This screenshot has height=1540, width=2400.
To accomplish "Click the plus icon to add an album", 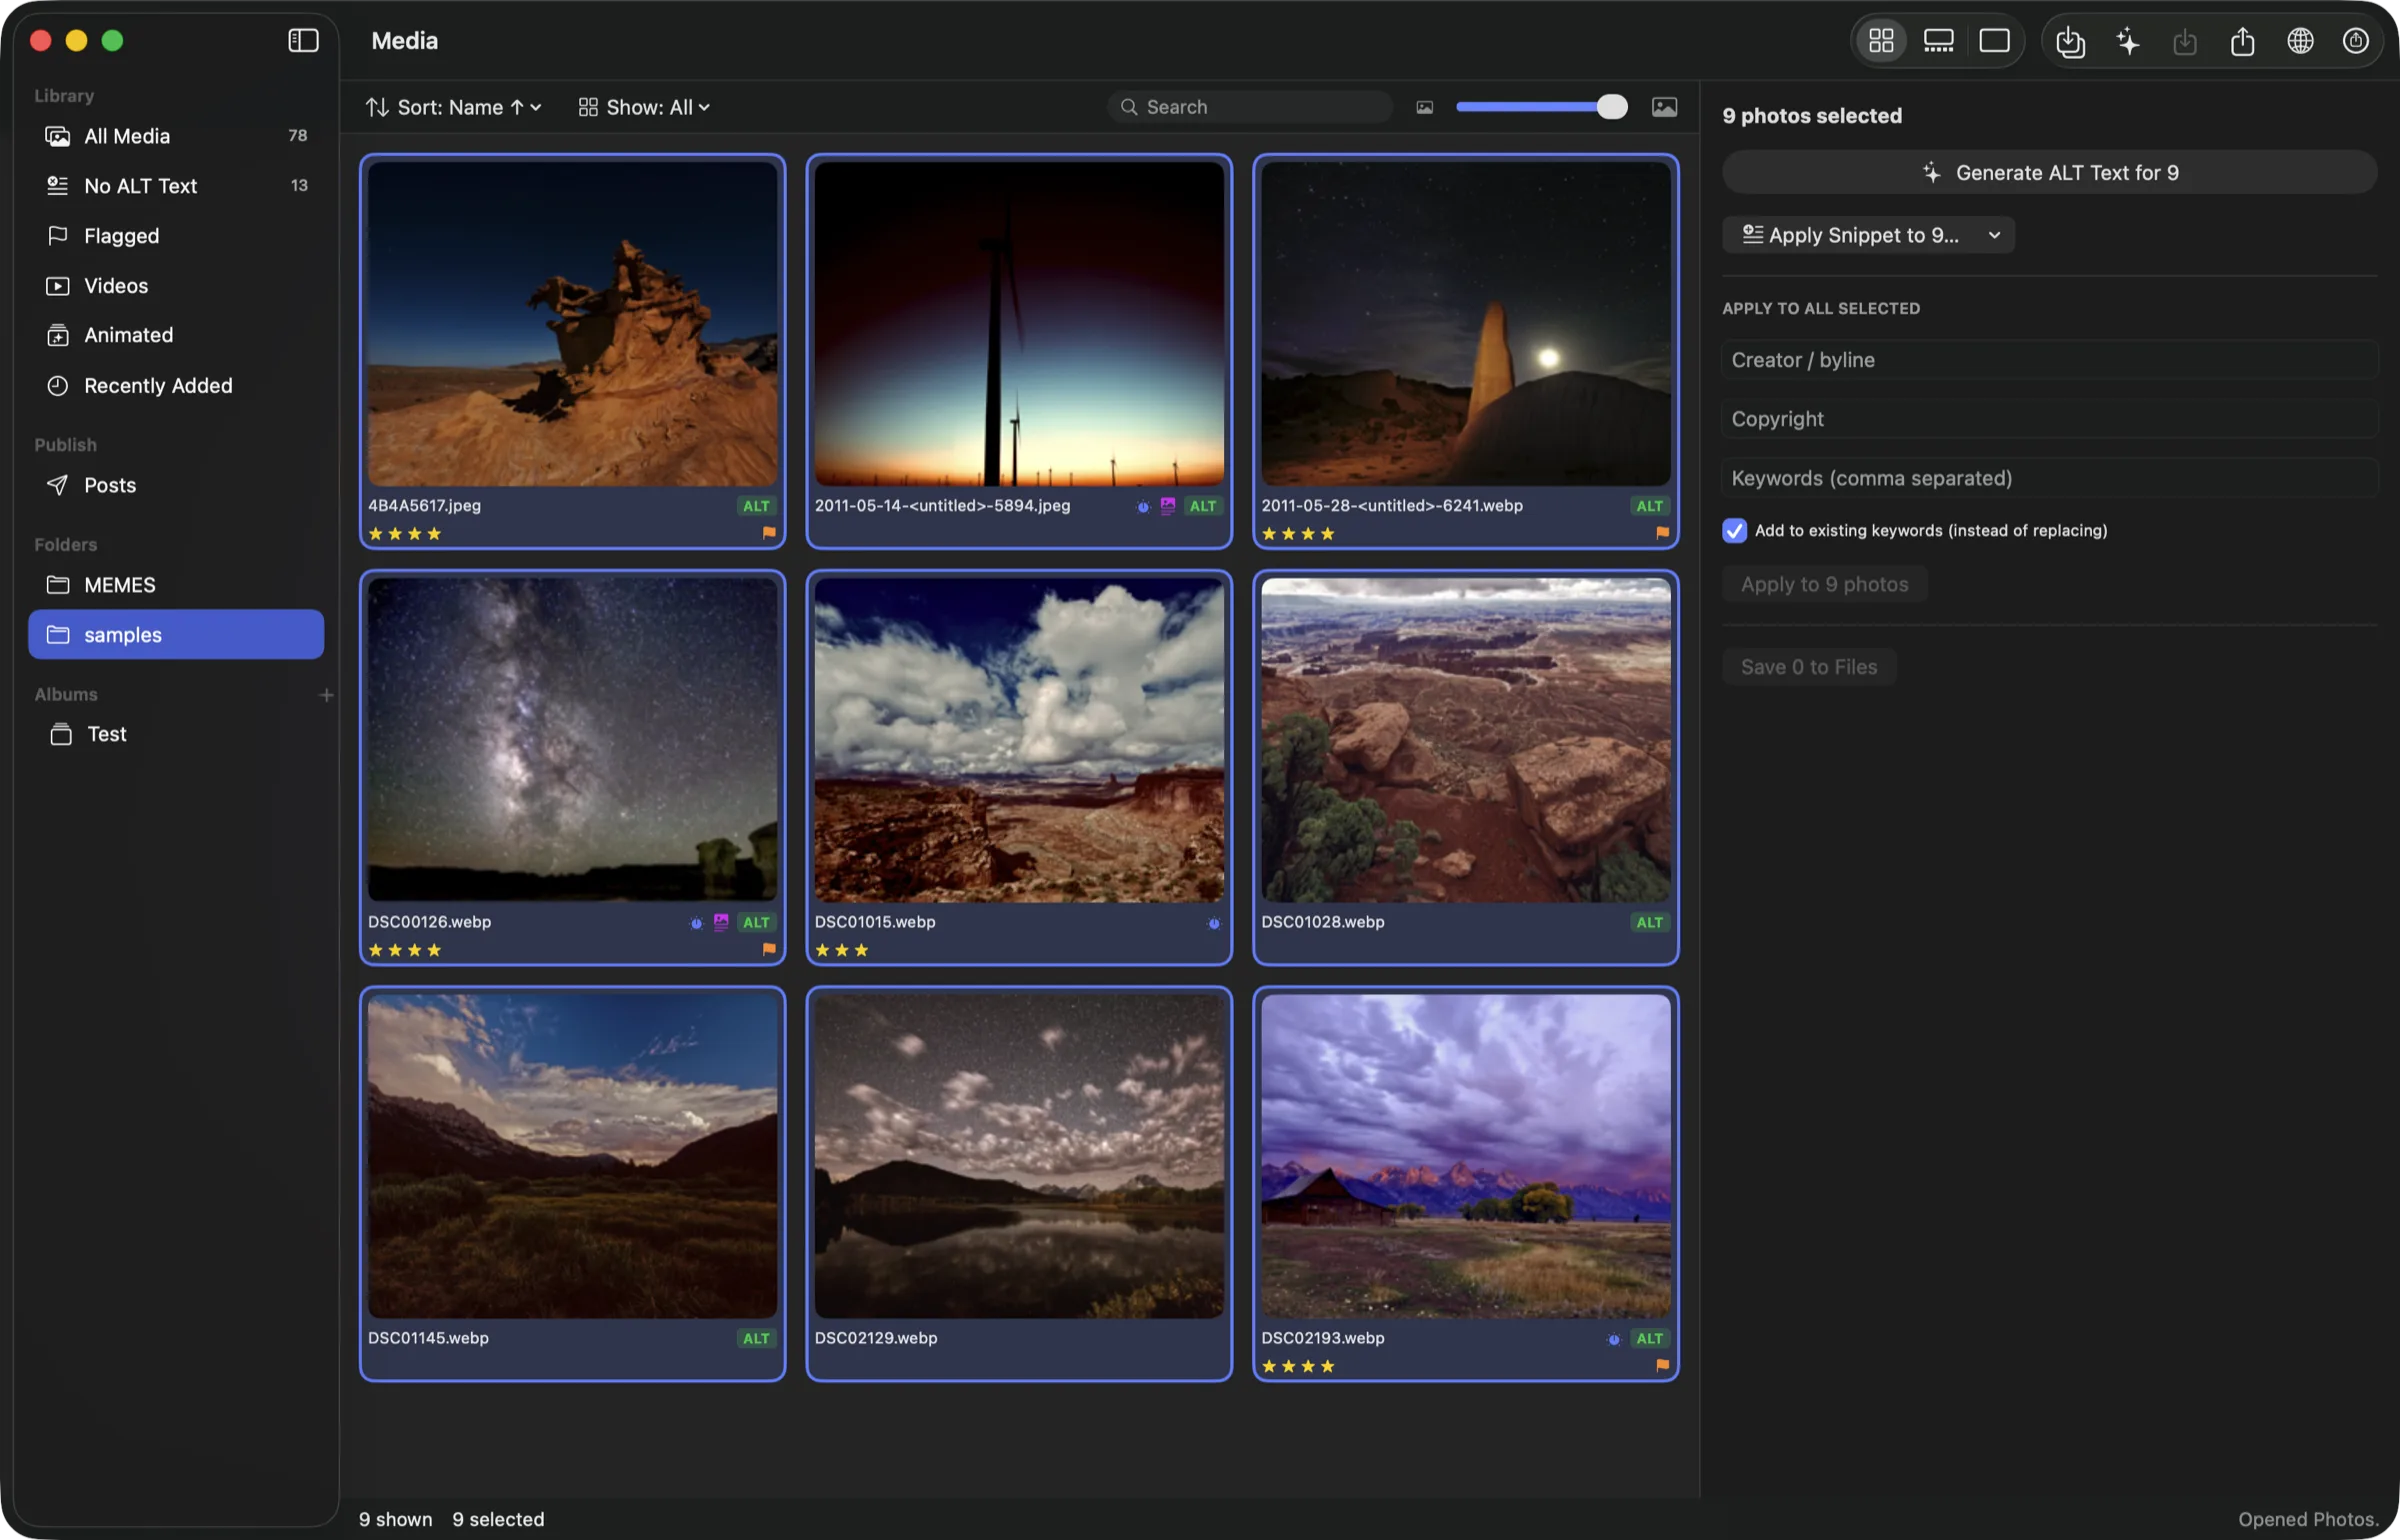I will pyautogui.click(x=326, y=694).
